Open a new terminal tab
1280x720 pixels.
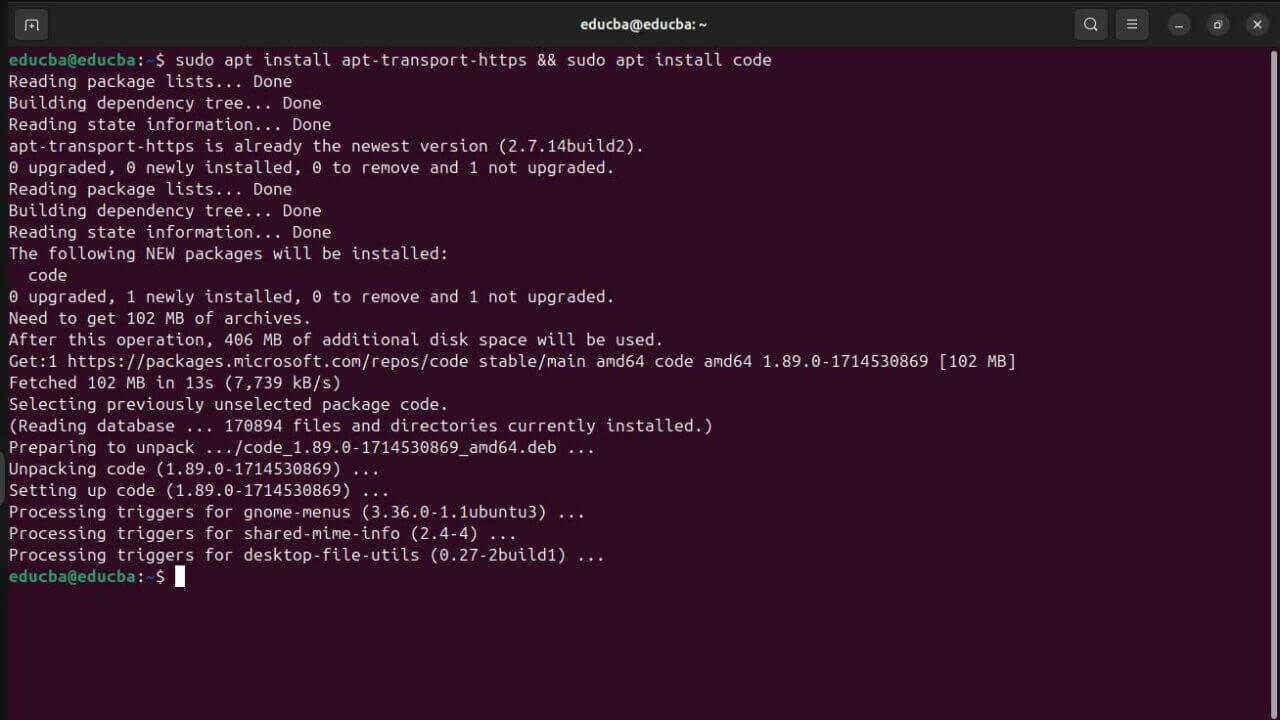tap(31, 24)
